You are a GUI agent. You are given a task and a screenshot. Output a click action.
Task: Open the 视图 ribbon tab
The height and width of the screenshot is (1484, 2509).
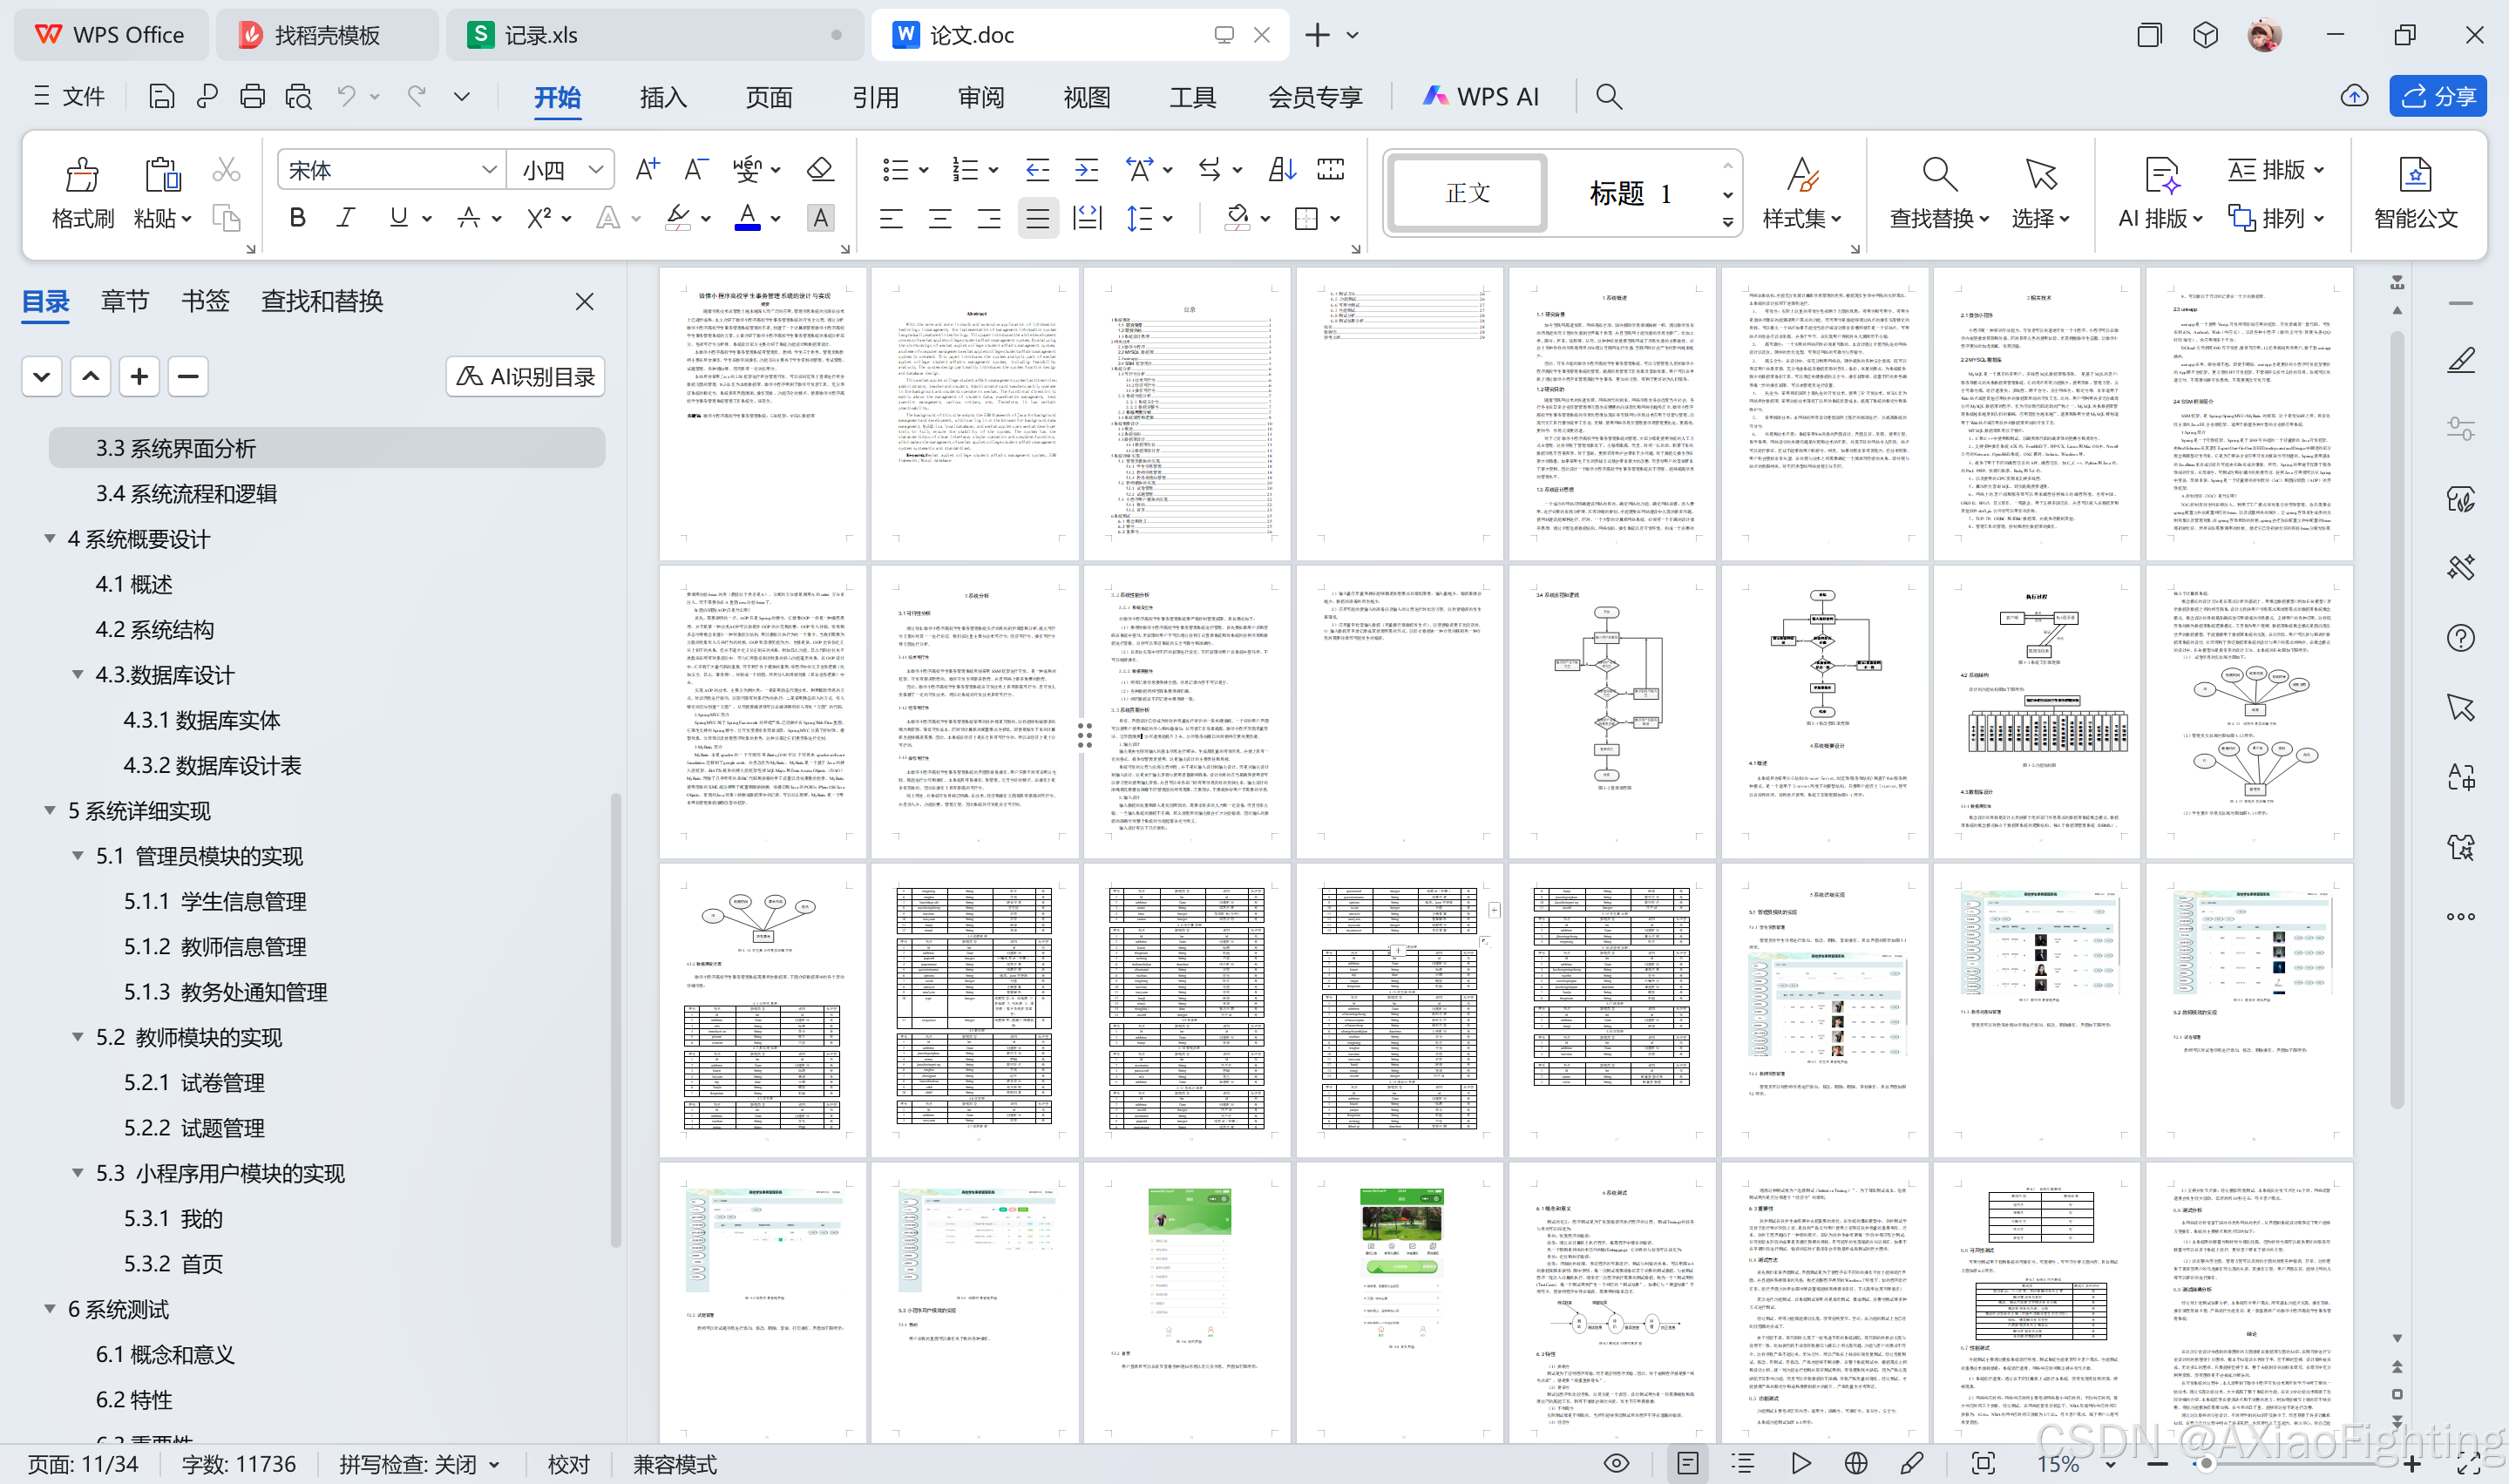(1087, 96)
